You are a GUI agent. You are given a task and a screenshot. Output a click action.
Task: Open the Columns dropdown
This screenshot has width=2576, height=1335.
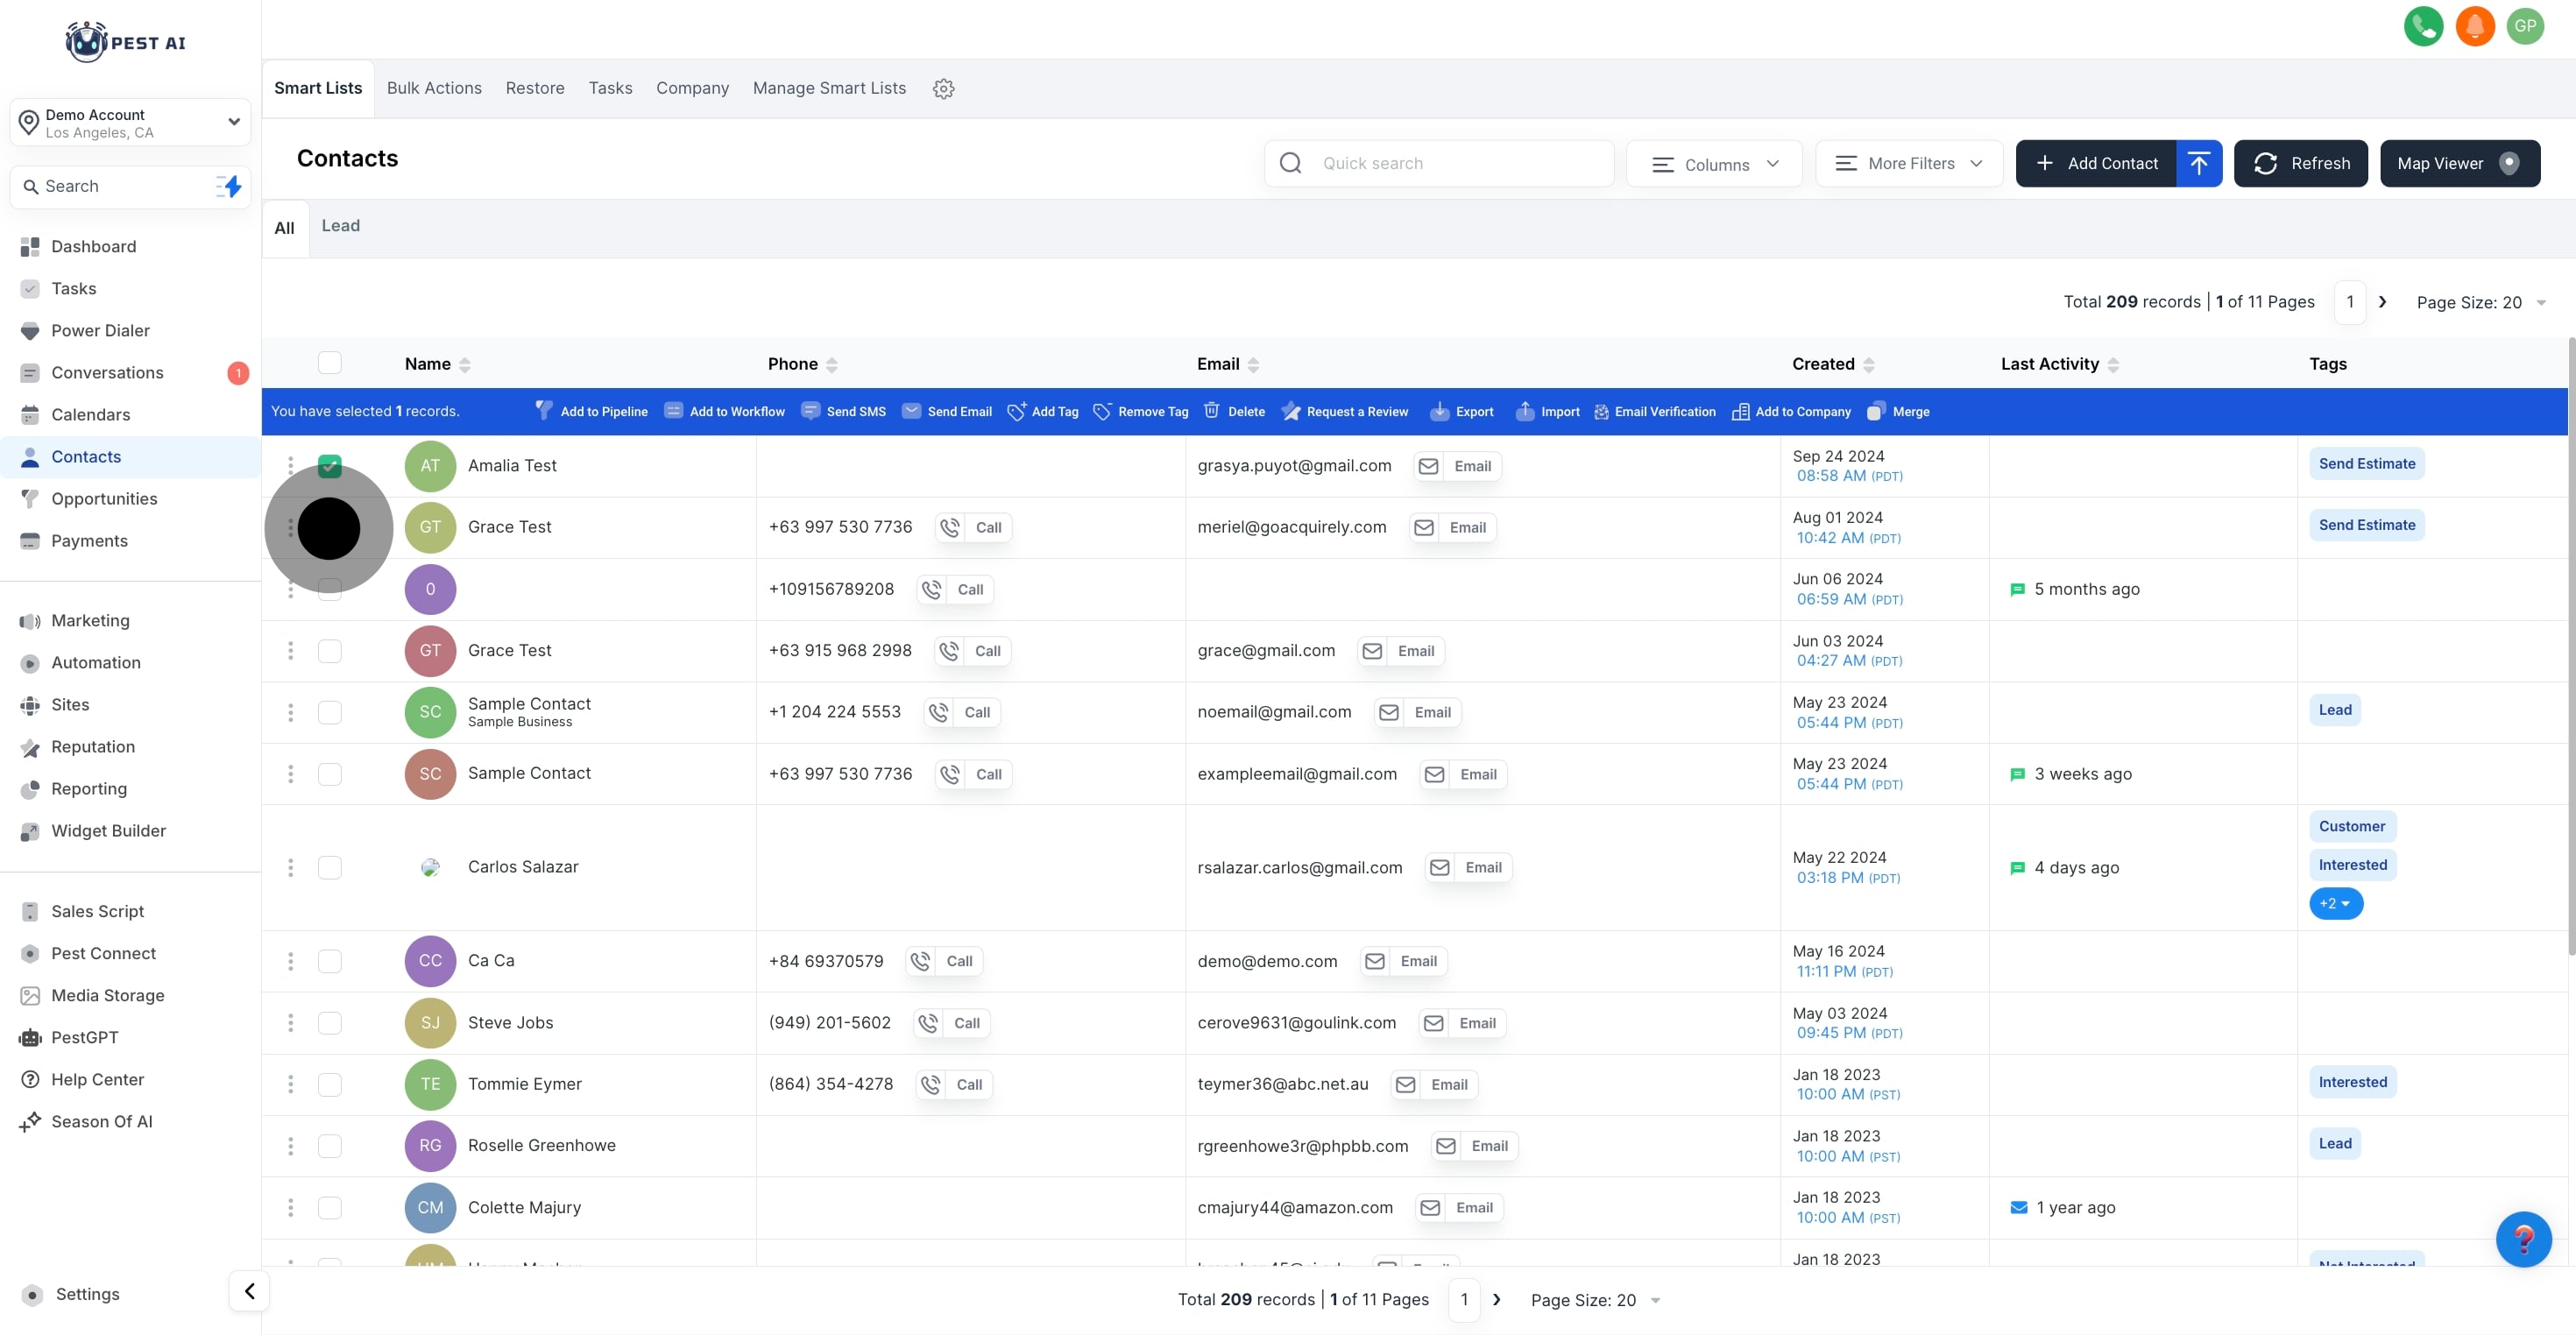coord(1714,164)
